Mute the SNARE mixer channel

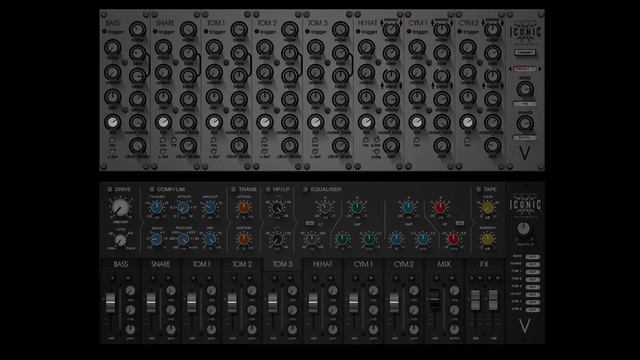tap(168, 278)
